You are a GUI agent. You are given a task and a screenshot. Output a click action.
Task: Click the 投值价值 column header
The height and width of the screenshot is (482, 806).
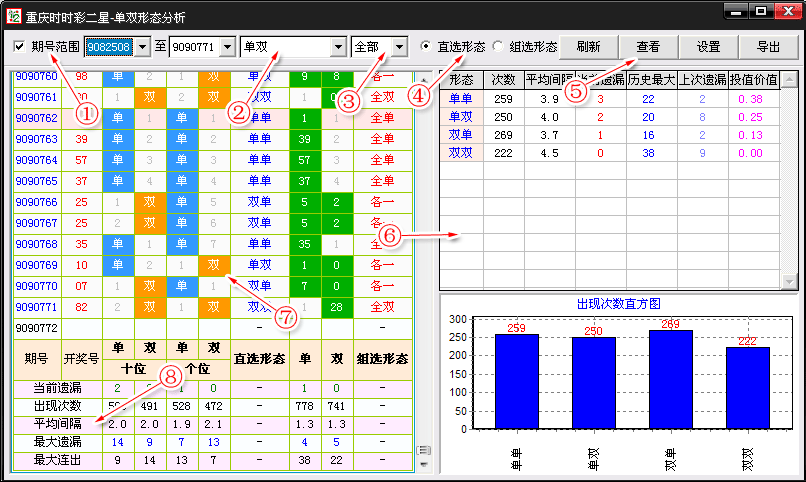753,80
